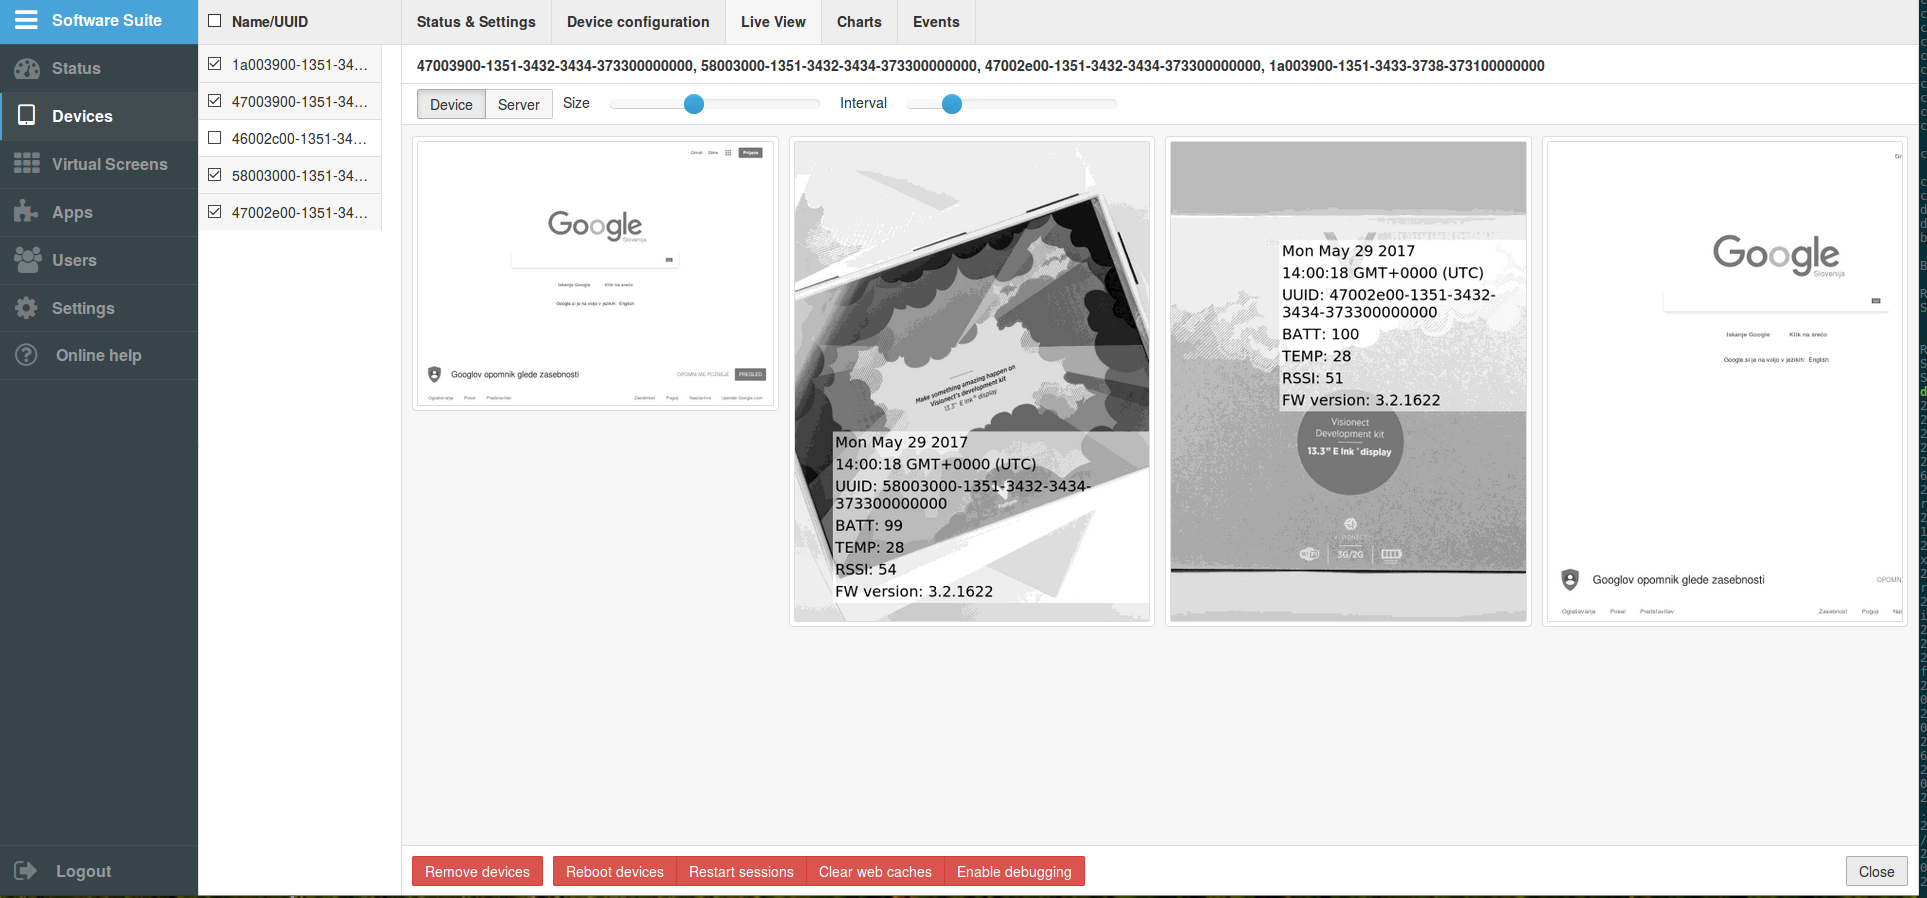The height and width of the screenshot is (898, 1927).
Task: Uncheck device 58003000-1351-34 checkbox
Action: pos(214,175)
